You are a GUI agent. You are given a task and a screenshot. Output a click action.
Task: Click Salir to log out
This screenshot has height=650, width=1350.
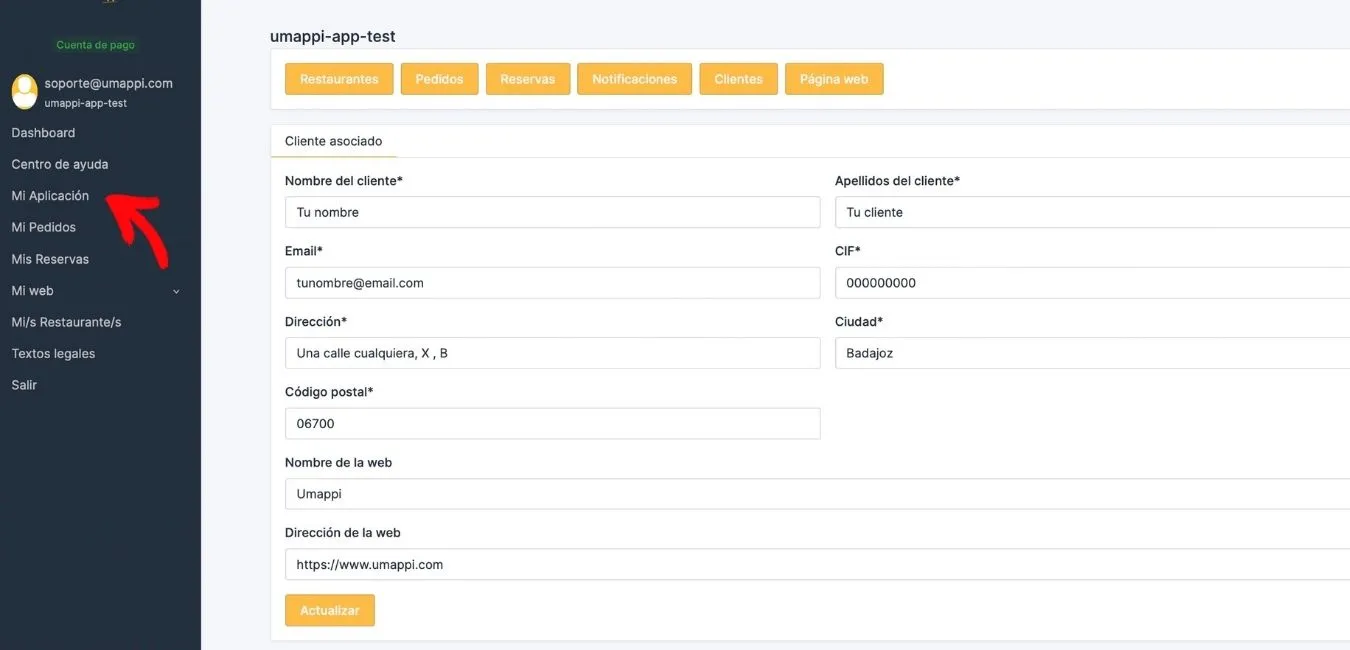[24, 385]
